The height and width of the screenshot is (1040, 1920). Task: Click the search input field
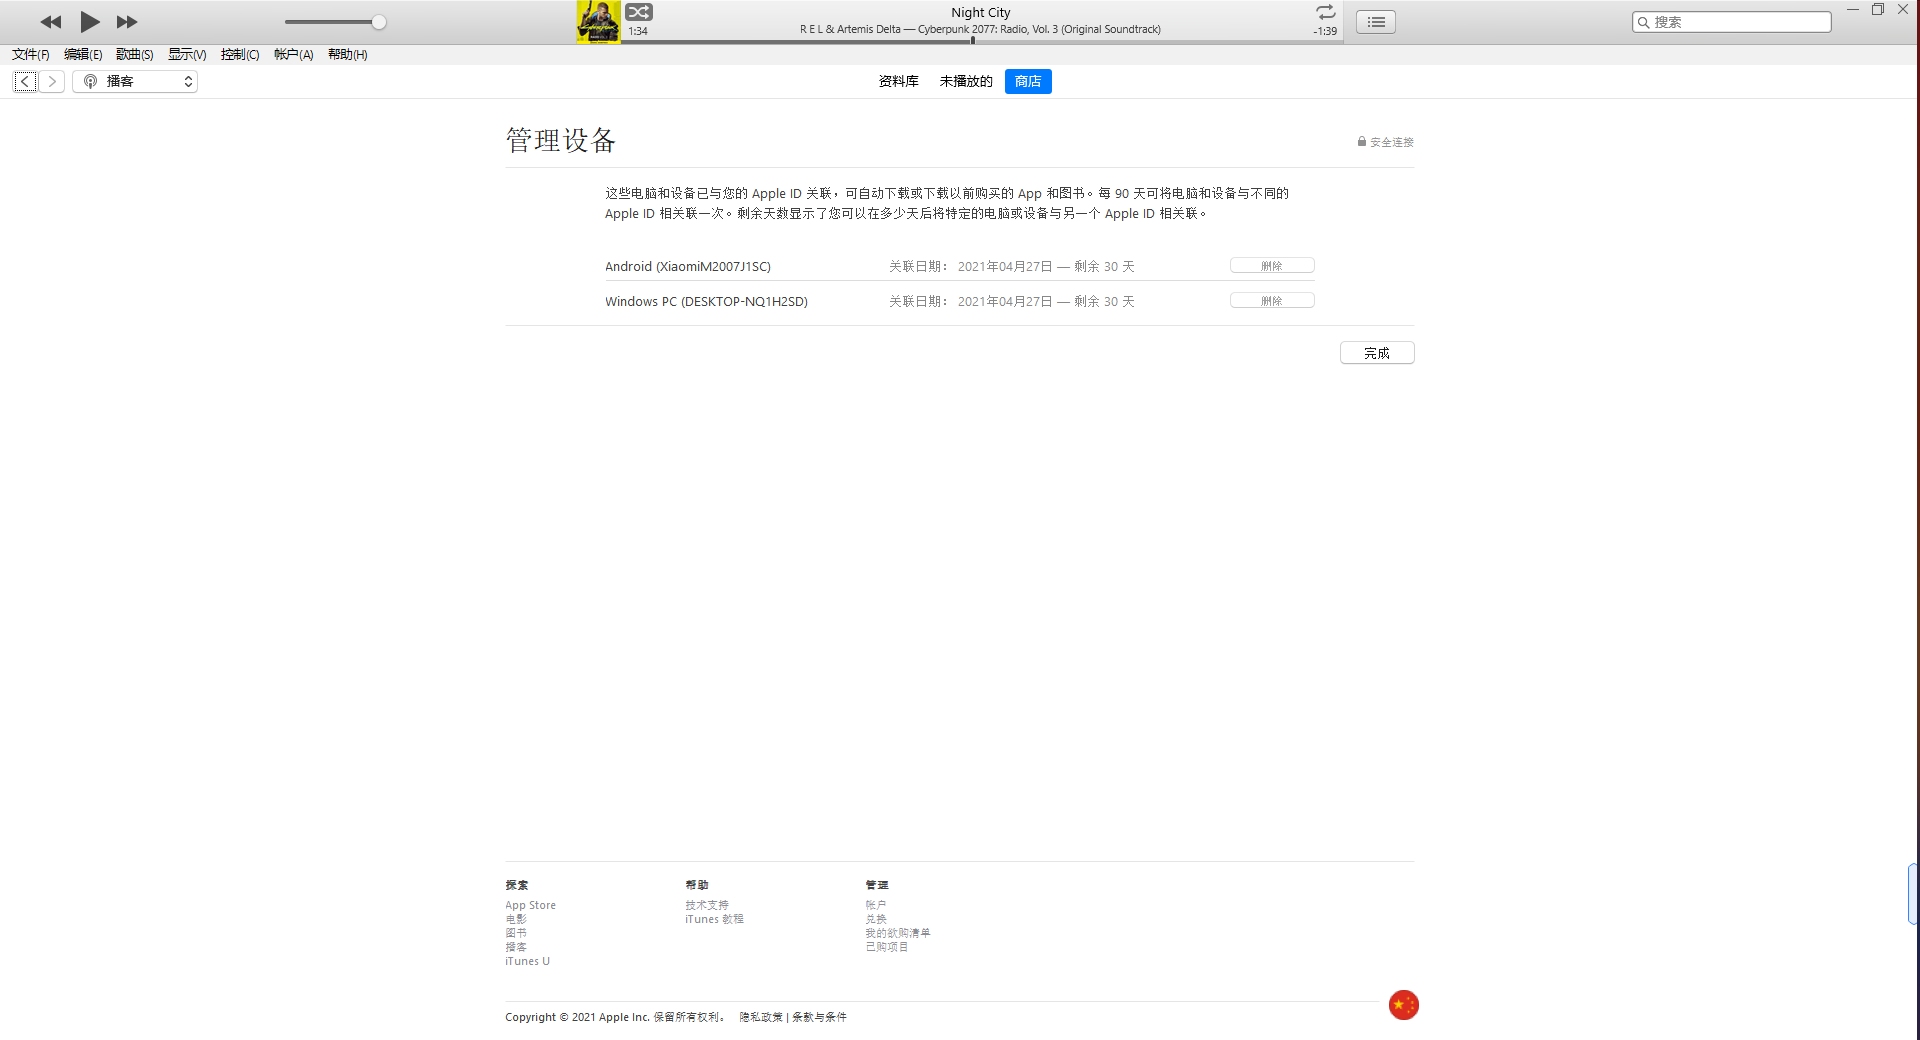(x=1738, y=22)
